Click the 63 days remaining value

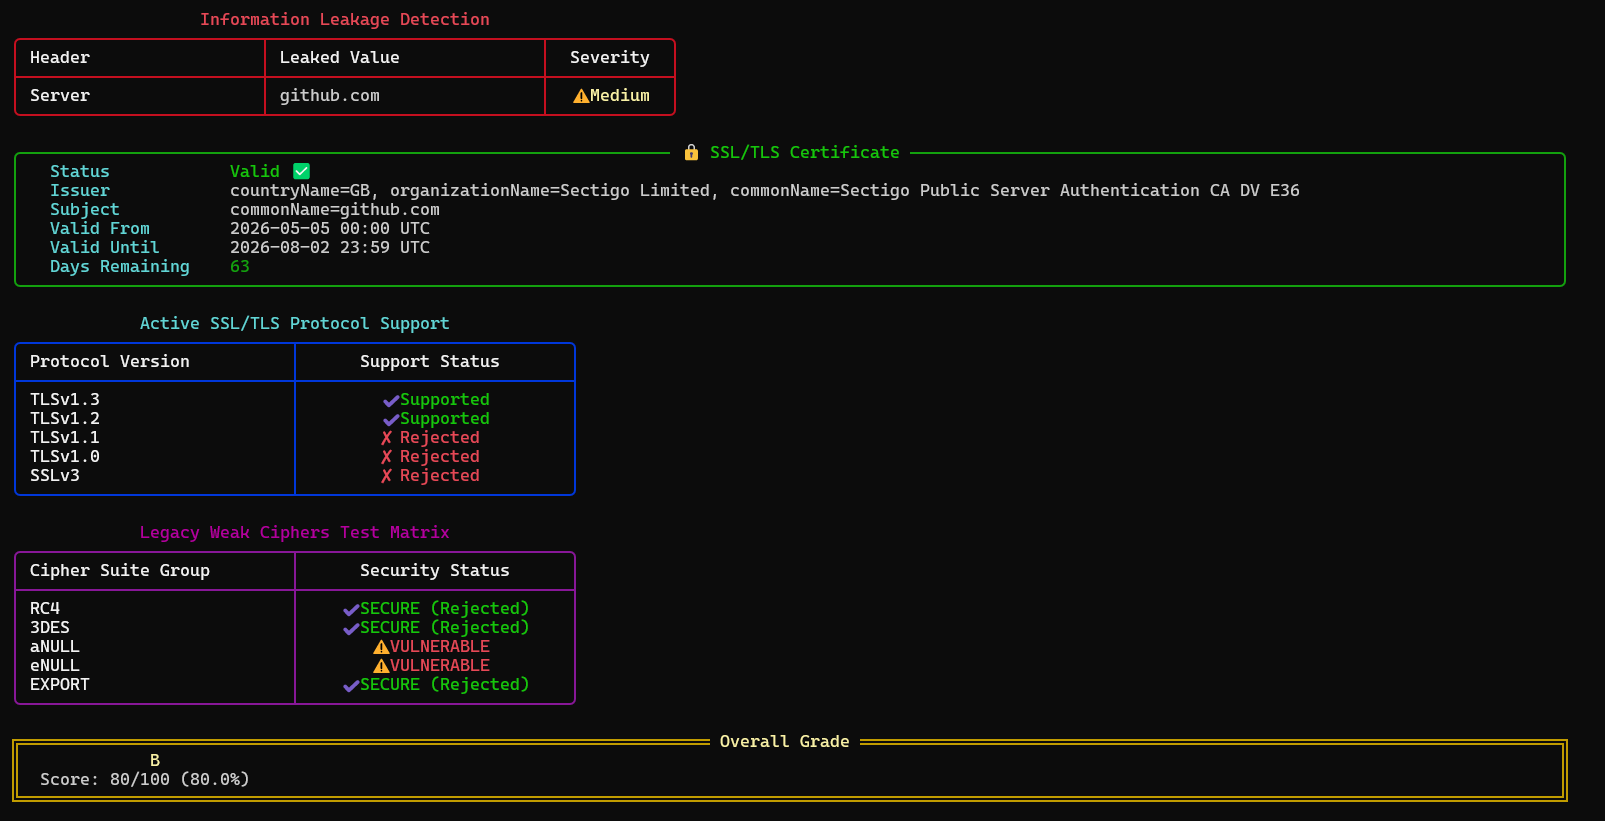point(240,266)
